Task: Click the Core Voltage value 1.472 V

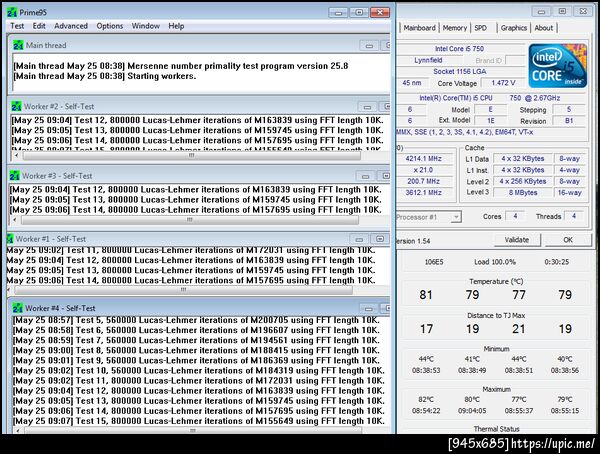Action: coord(503,83)
